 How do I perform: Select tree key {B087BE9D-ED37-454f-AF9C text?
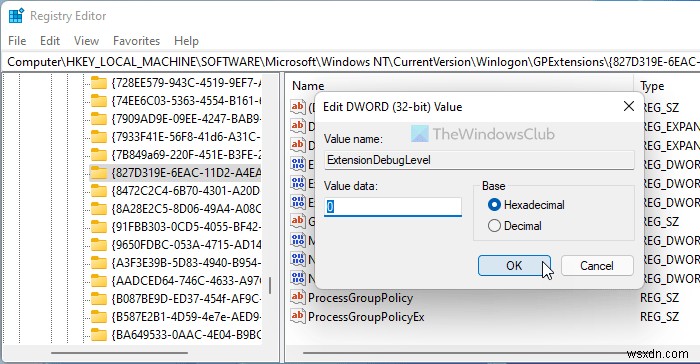pyautogui.click(x=186, y=298)
